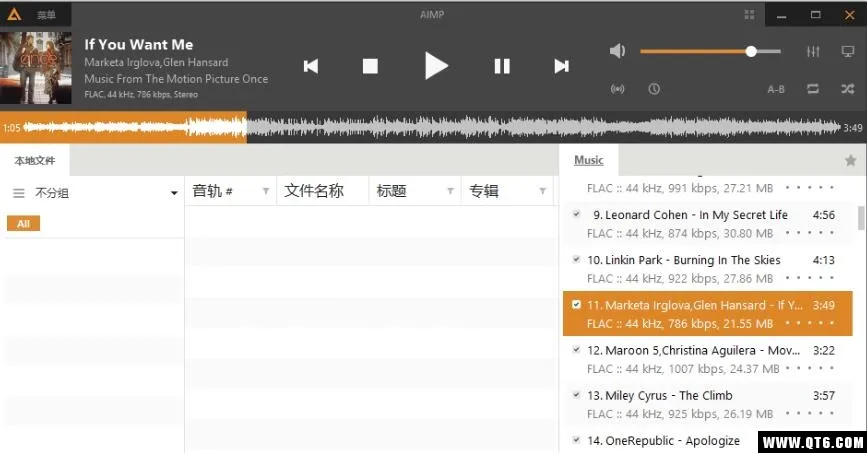
Task: Click the elapsed time 1:05 label
Action: 11,128
